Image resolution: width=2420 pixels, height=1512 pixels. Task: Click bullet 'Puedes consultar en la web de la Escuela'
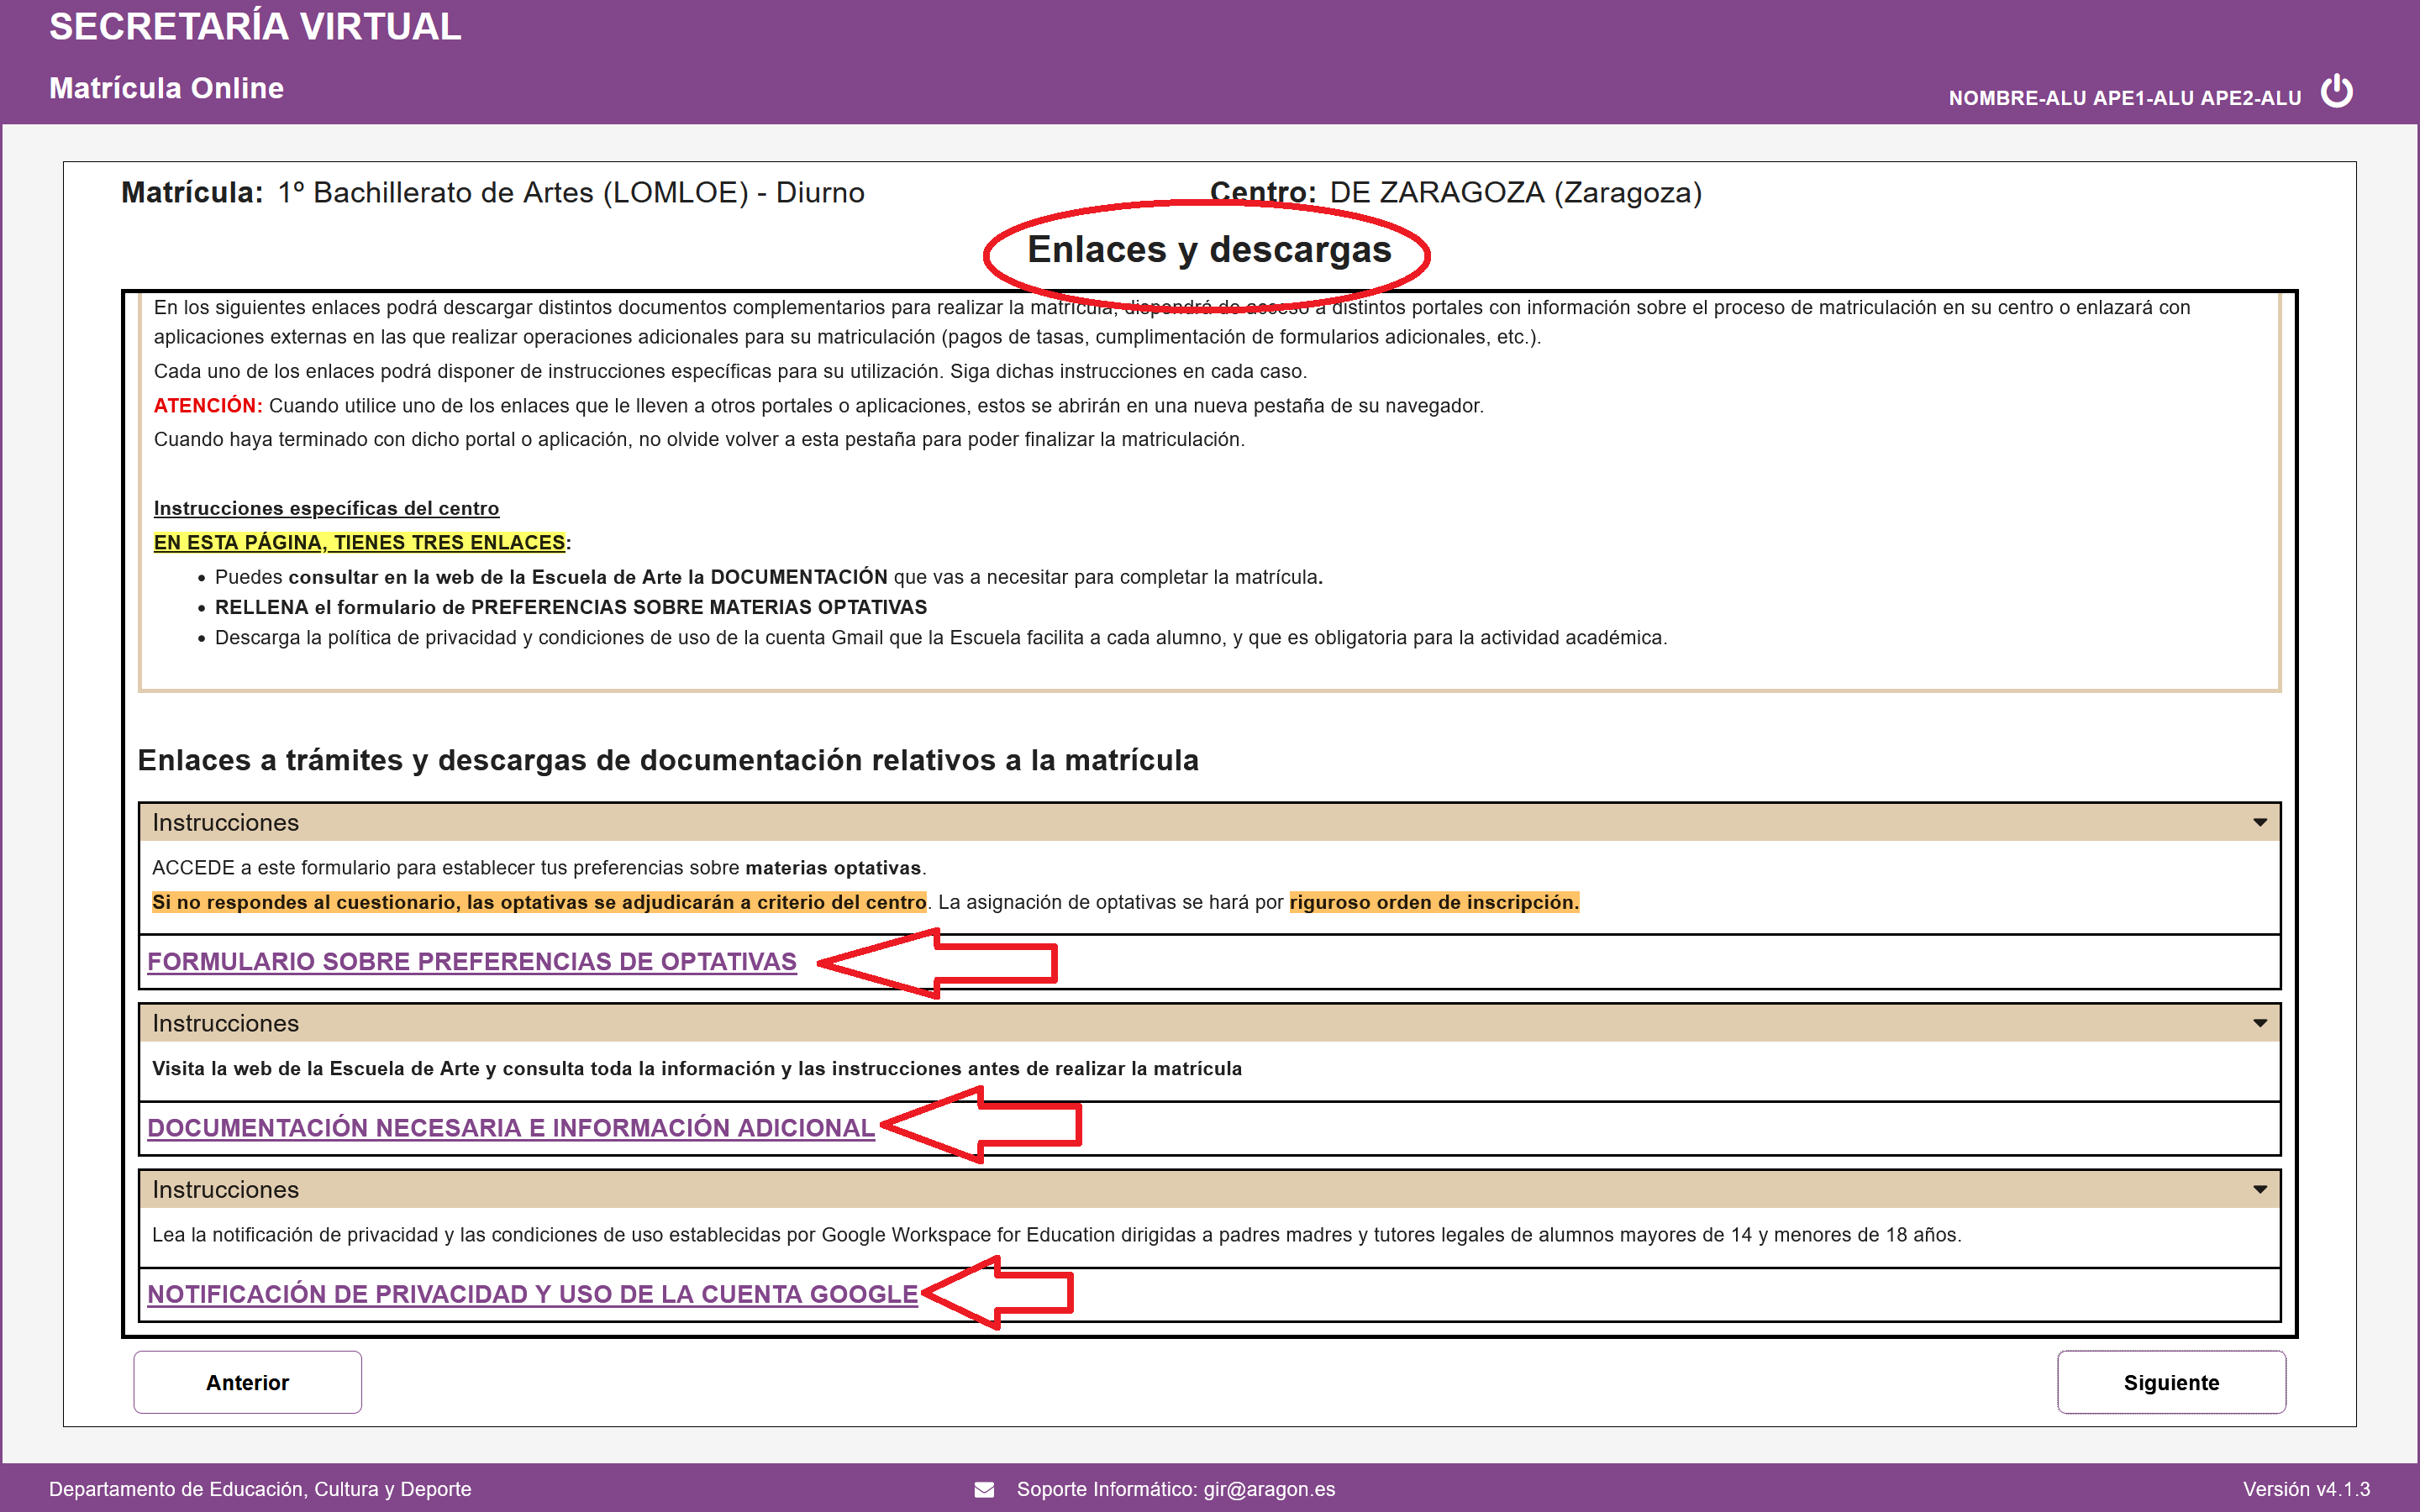tap(769, 577)
